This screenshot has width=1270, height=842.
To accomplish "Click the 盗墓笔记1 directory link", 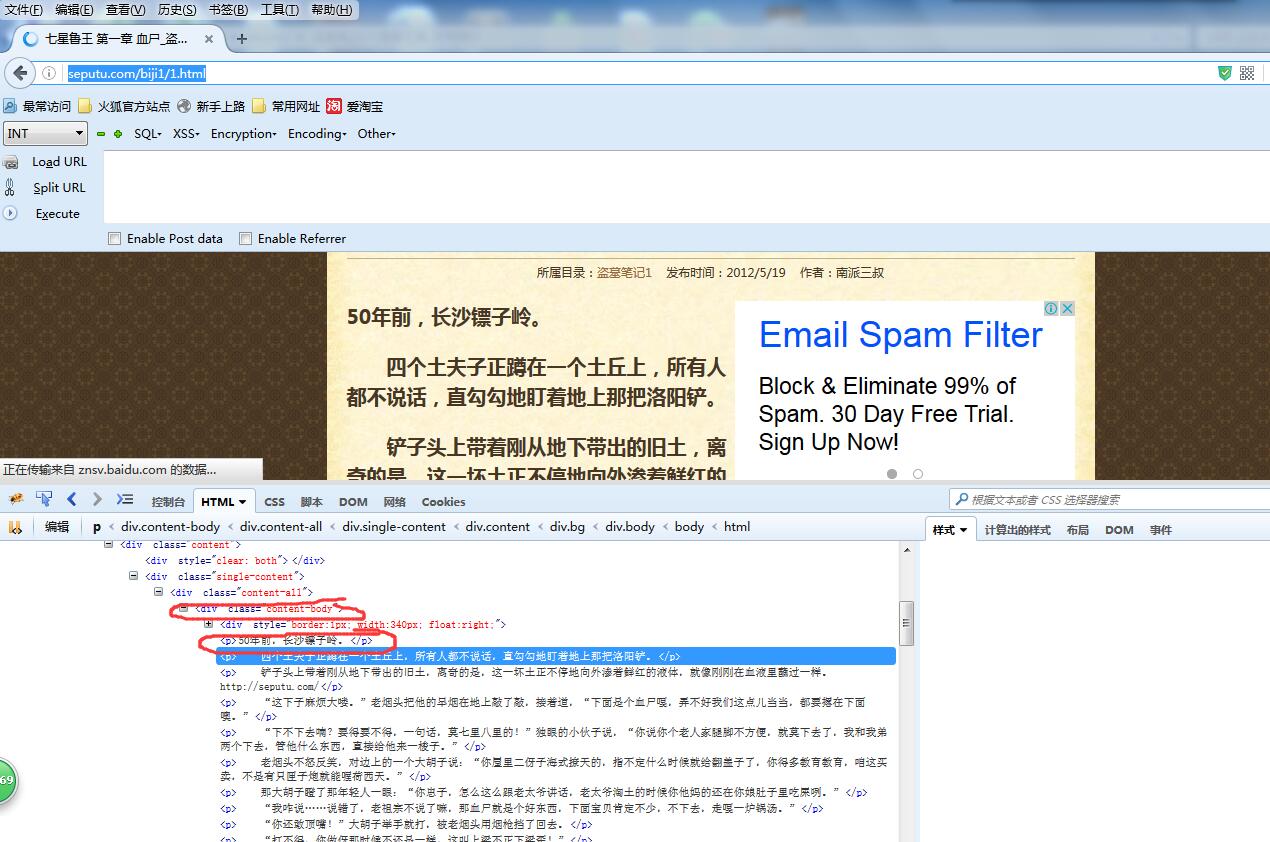I will tap(624, 272).
